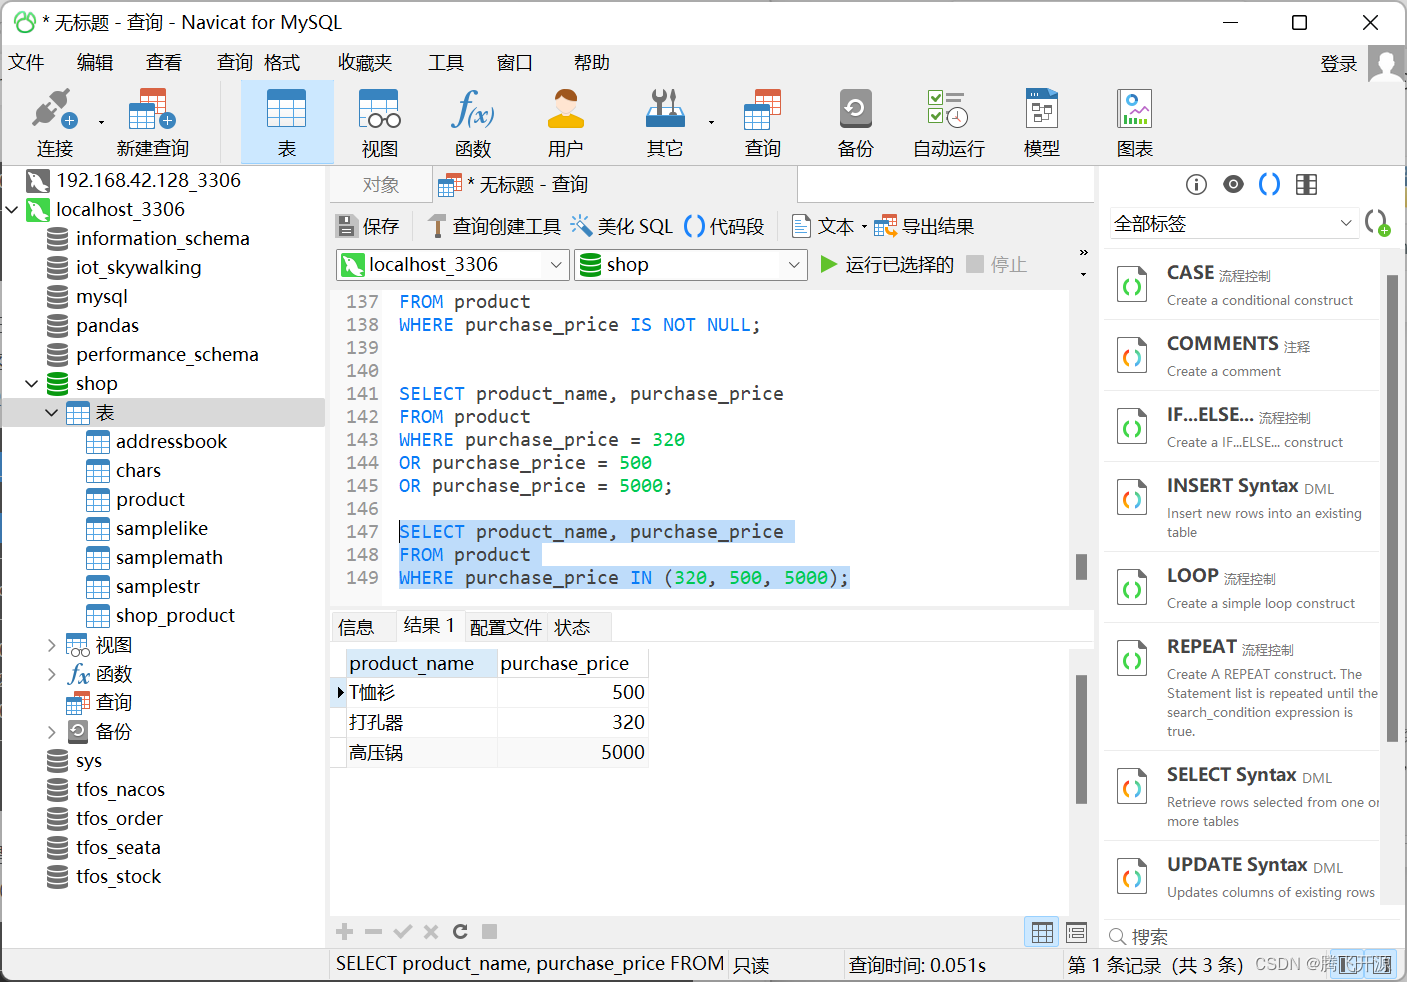1407x982 pixels.
Task: Click the split-columns layout icon in right panel
Action: (x=1306, y=184)
